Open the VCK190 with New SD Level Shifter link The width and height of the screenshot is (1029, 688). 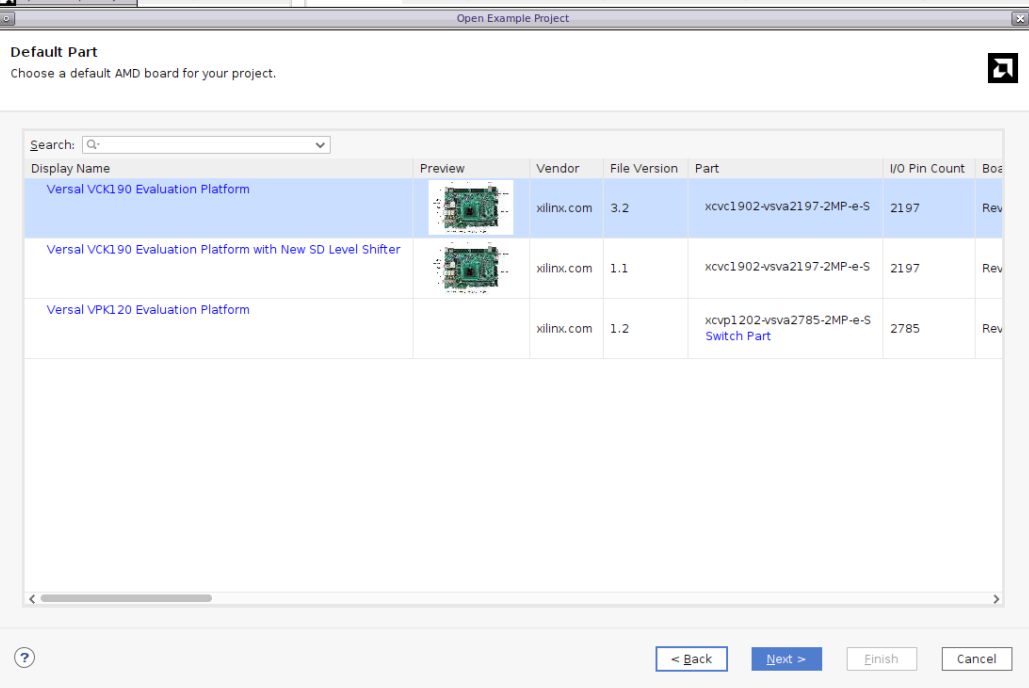click(223, 249)
